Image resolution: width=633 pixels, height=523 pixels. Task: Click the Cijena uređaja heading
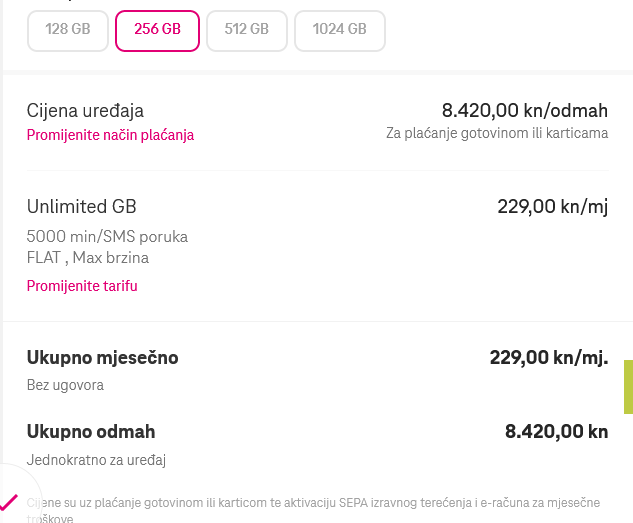pyautogui.click(x=92, y=110)
